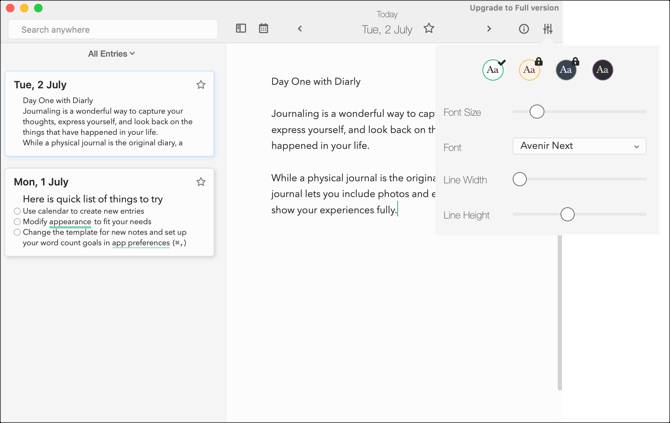Image resolution: width=670 pixels, height=423 pixels.
Task: Focus the Search anywhere field
Action: pos(113,29)
